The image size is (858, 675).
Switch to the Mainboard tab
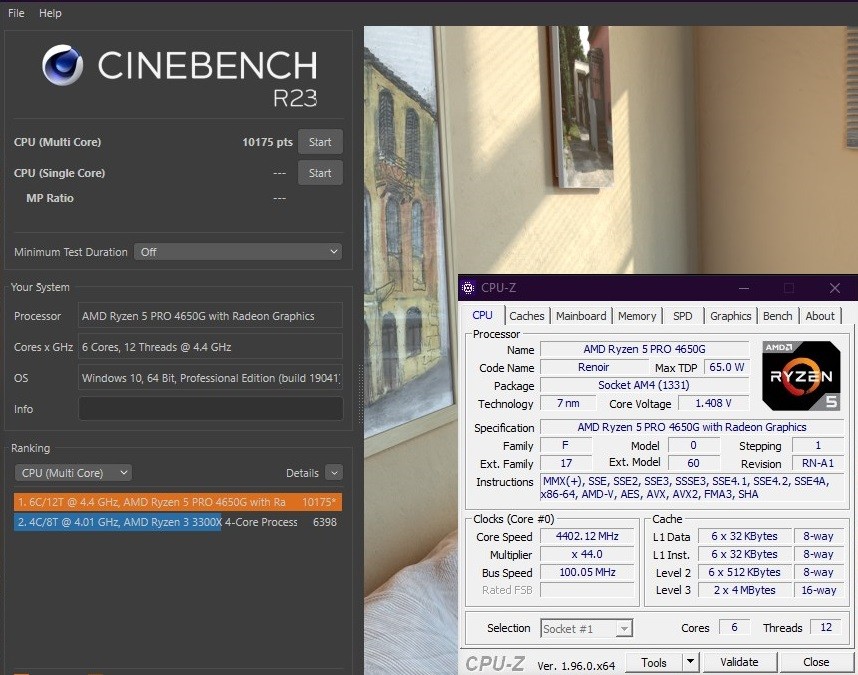581,316
